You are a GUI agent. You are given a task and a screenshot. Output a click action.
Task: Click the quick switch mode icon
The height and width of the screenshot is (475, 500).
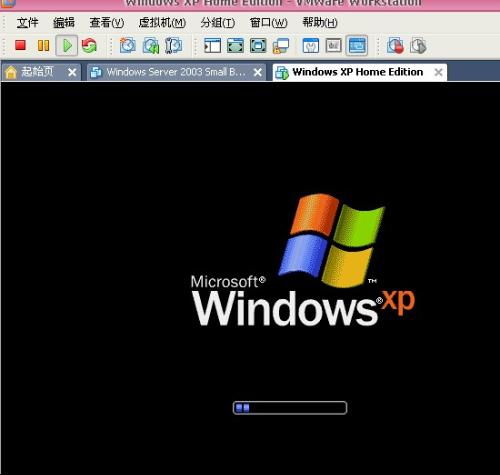pos(235,45)
